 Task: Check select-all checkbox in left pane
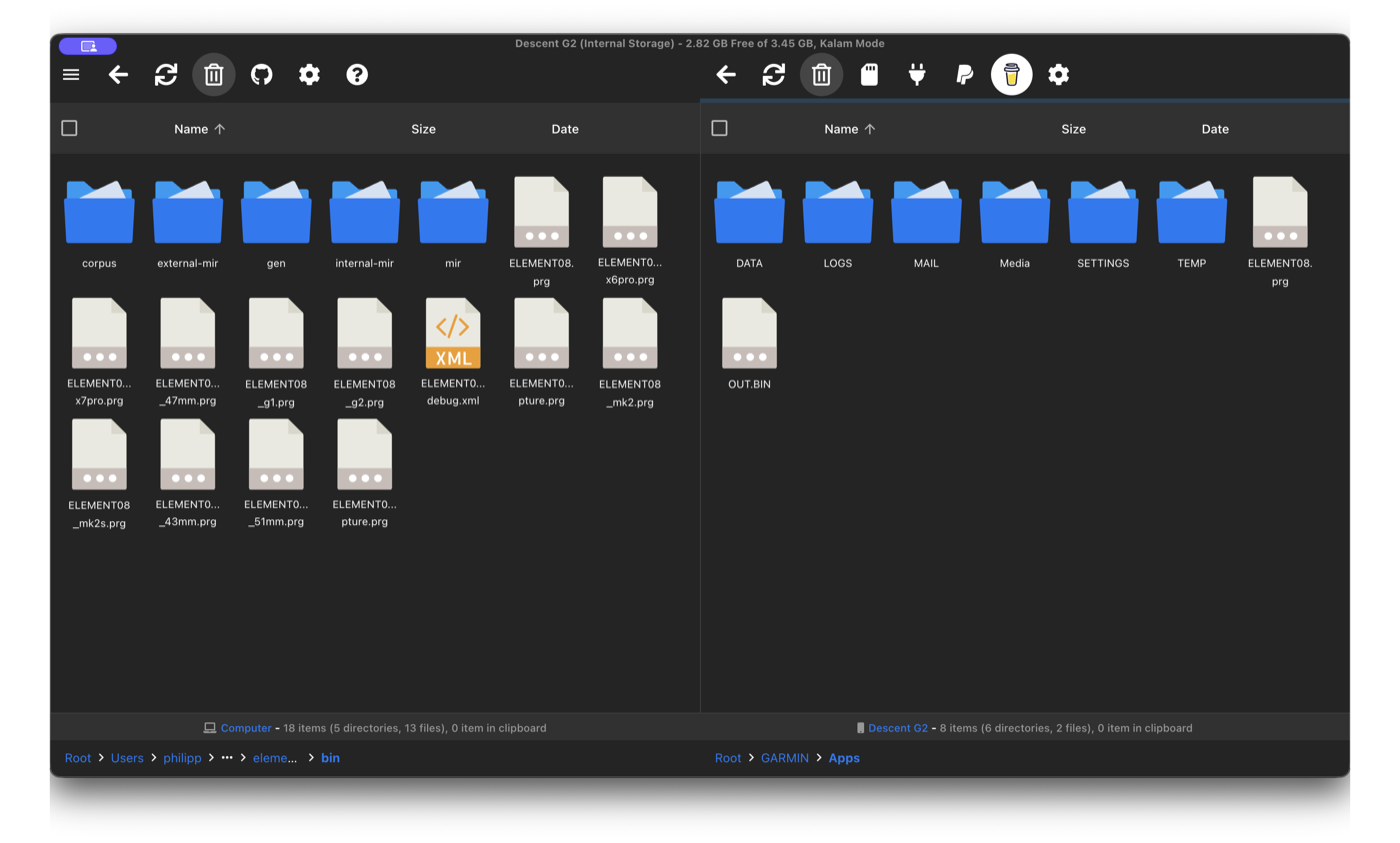(69, 128)
